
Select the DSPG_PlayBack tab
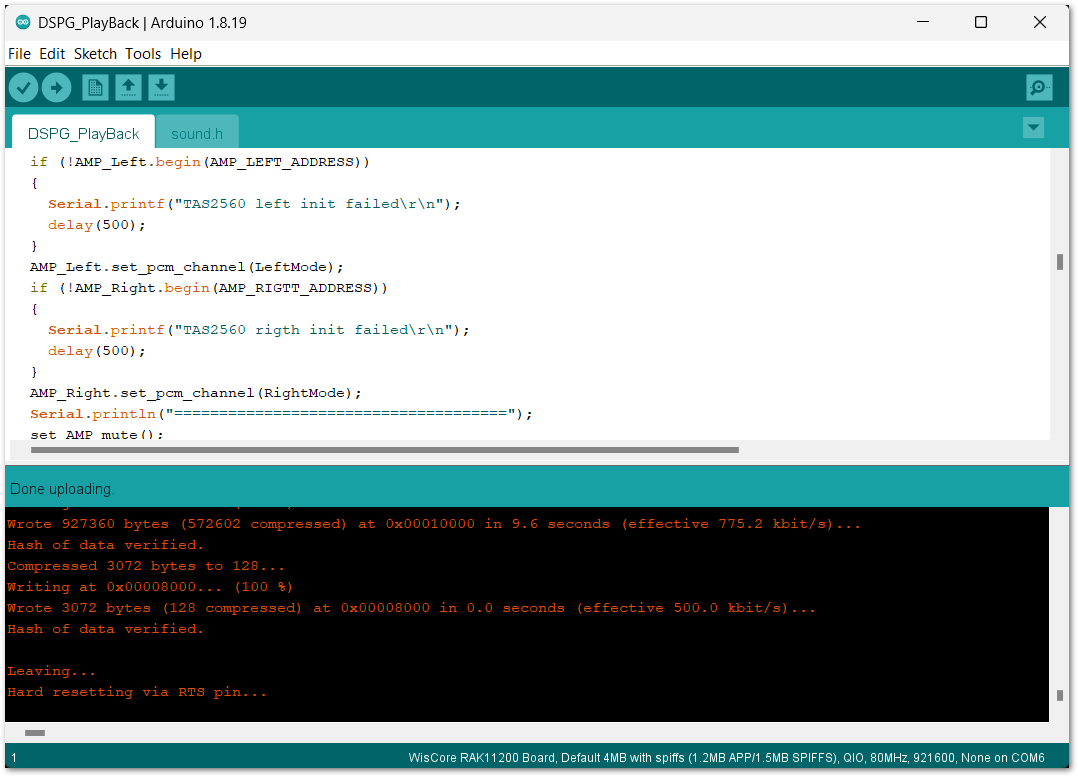tap(83, 134)
